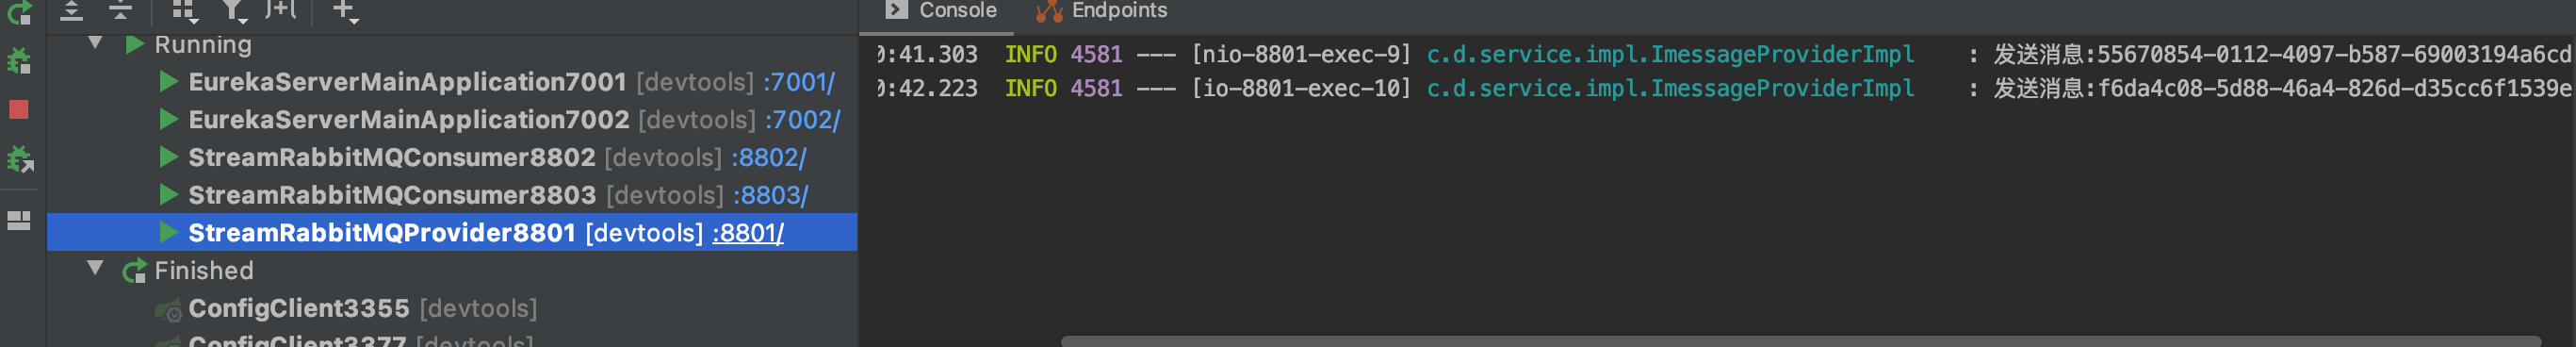Click the Expand All toolbar icon
Viewport: 2576px width, 347px height.
tap(71, 11)
